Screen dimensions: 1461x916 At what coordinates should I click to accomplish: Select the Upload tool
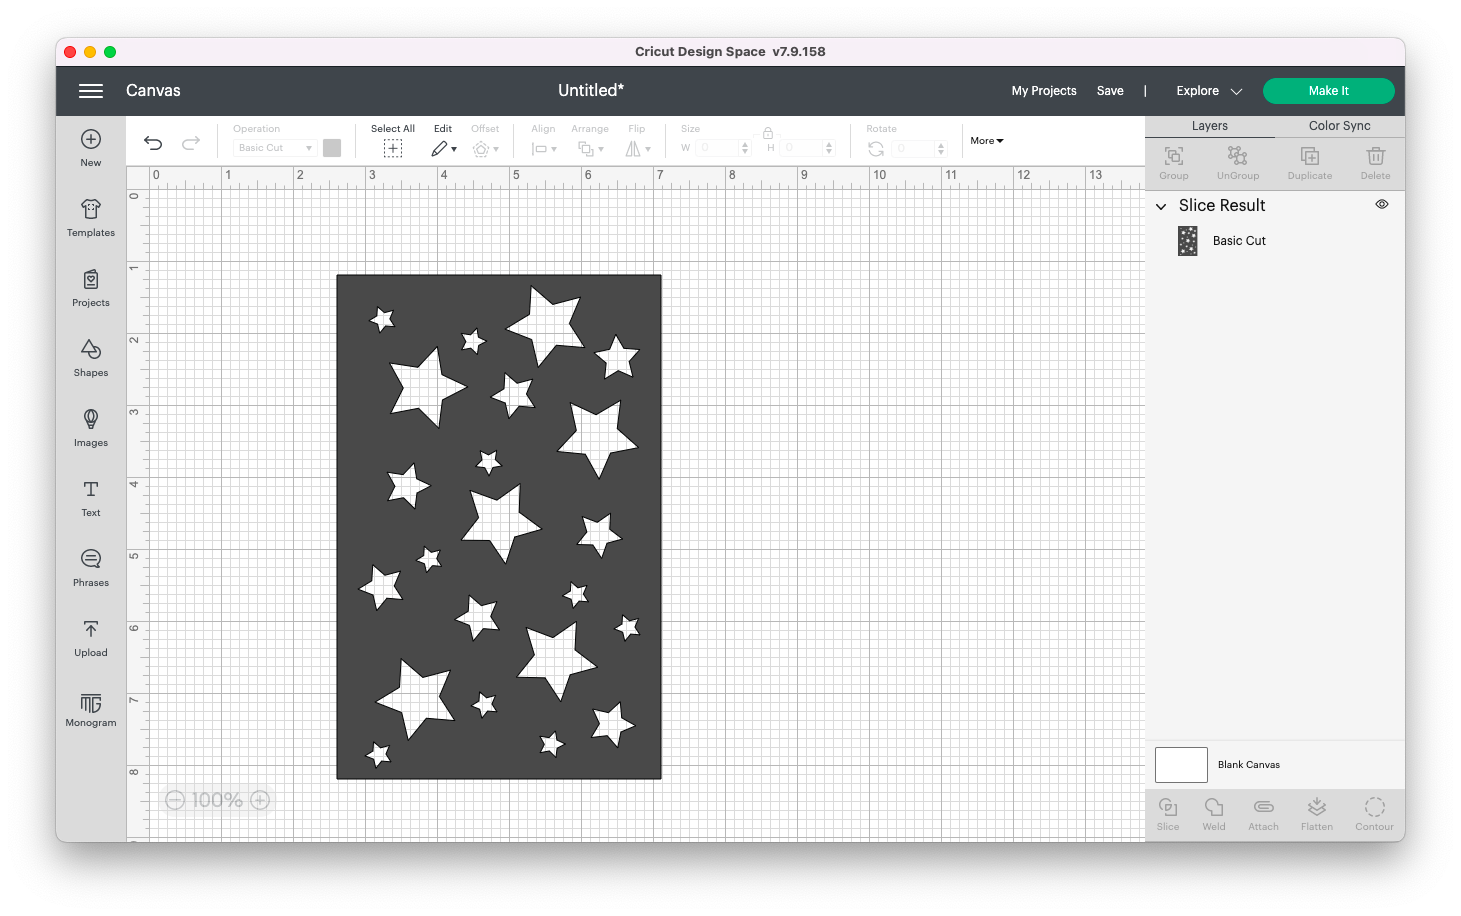(x=90, y=638)
